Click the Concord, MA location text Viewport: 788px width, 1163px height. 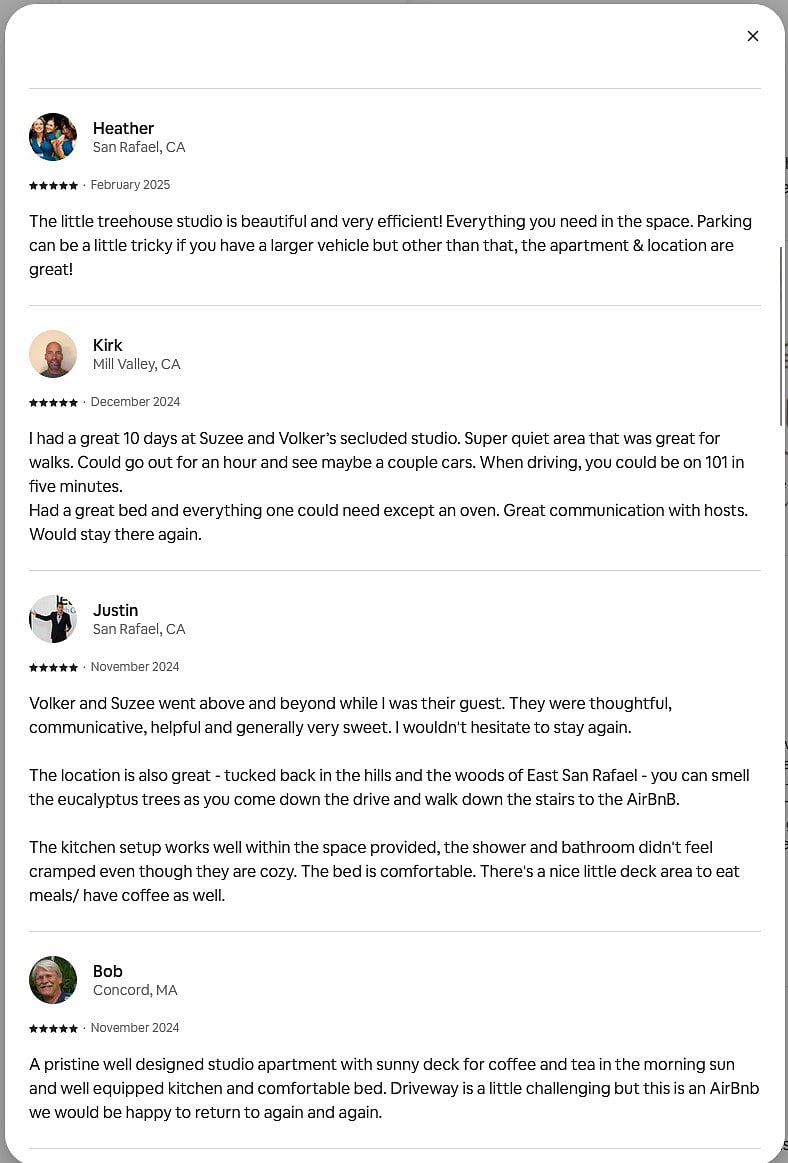point(135,990)
